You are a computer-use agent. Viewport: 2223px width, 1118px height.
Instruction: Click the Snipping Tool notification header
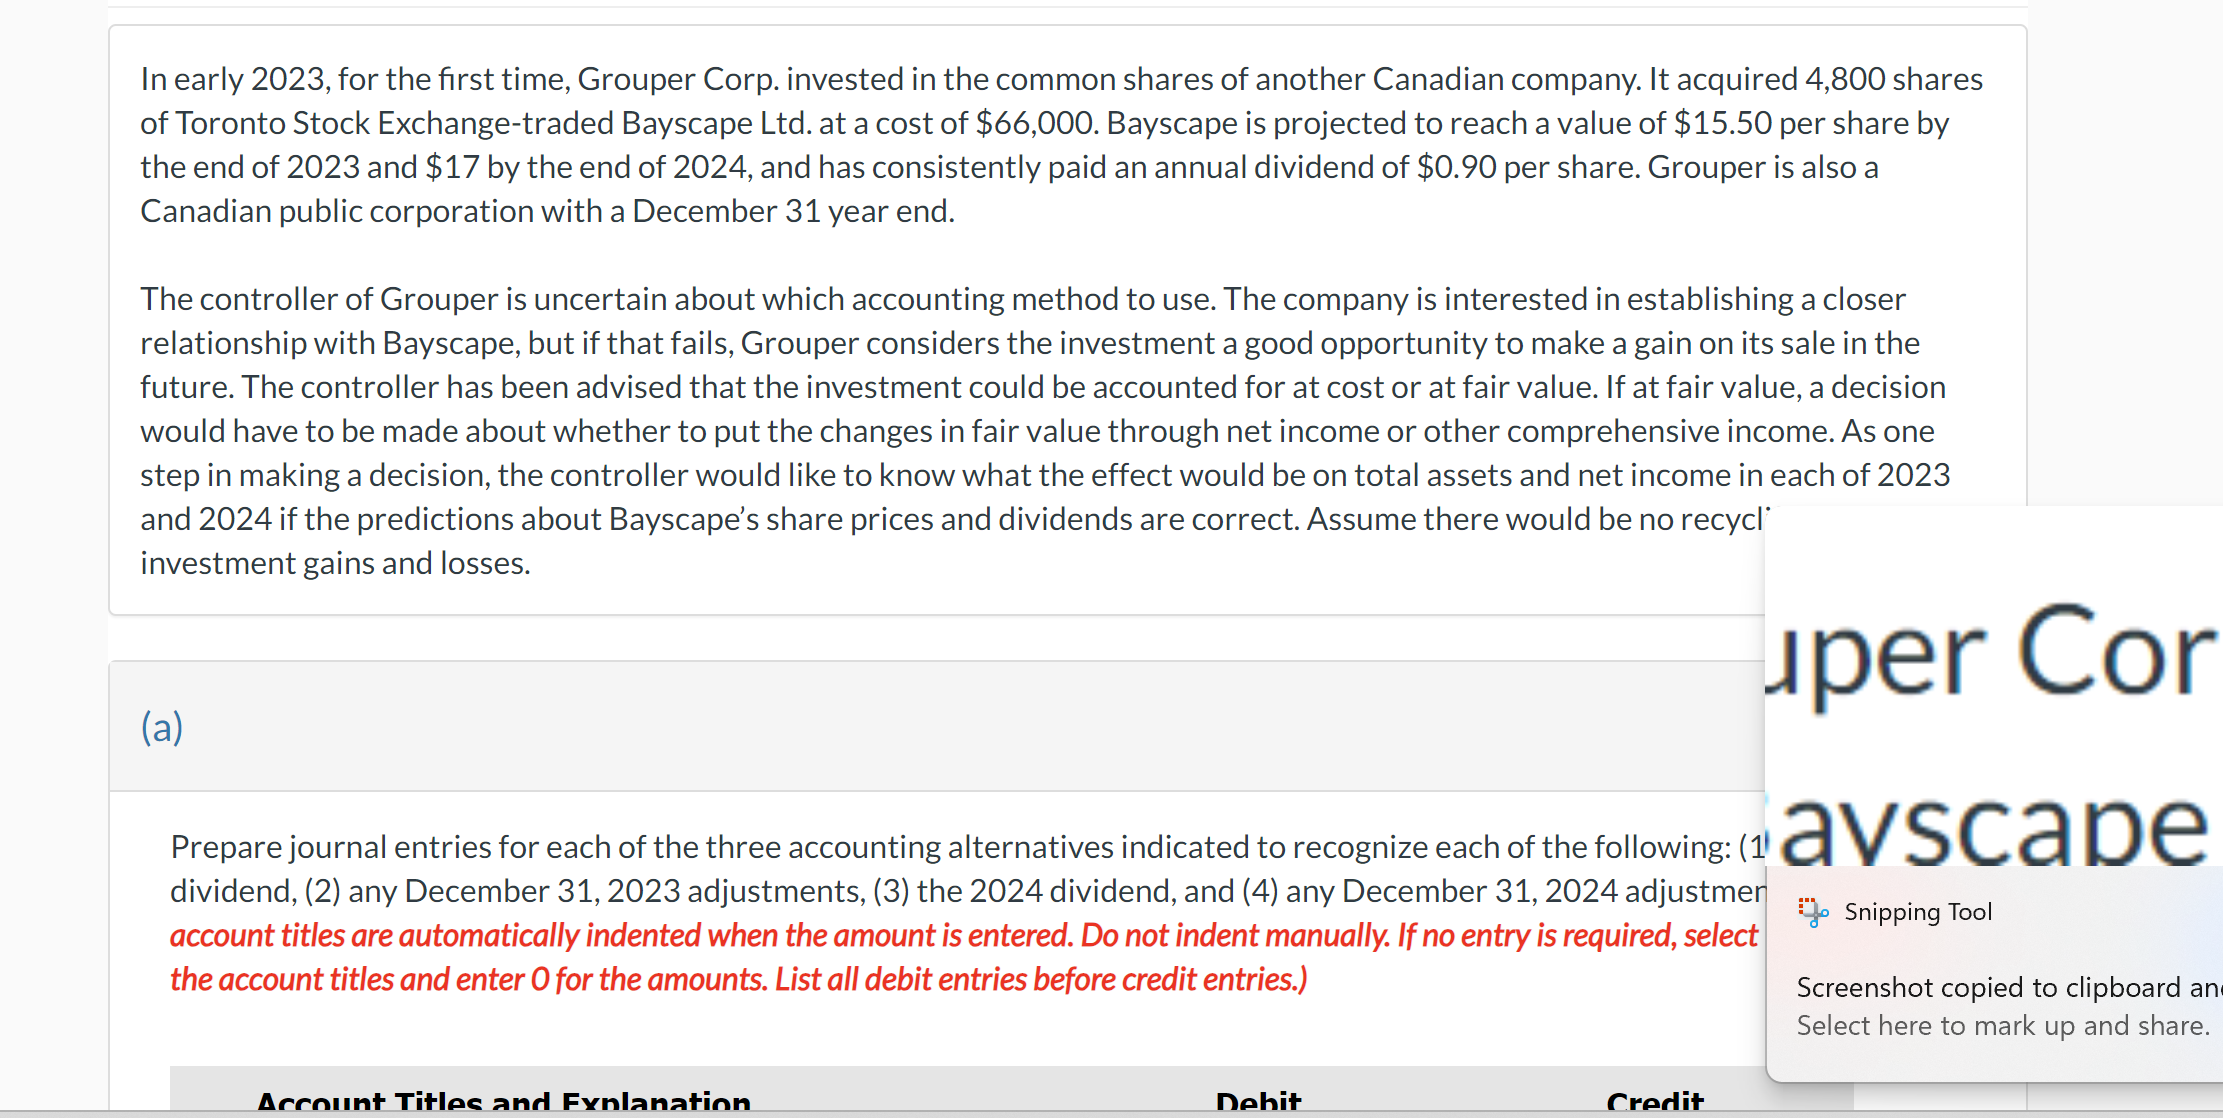pyautogui.click(x=1917, y=911)
